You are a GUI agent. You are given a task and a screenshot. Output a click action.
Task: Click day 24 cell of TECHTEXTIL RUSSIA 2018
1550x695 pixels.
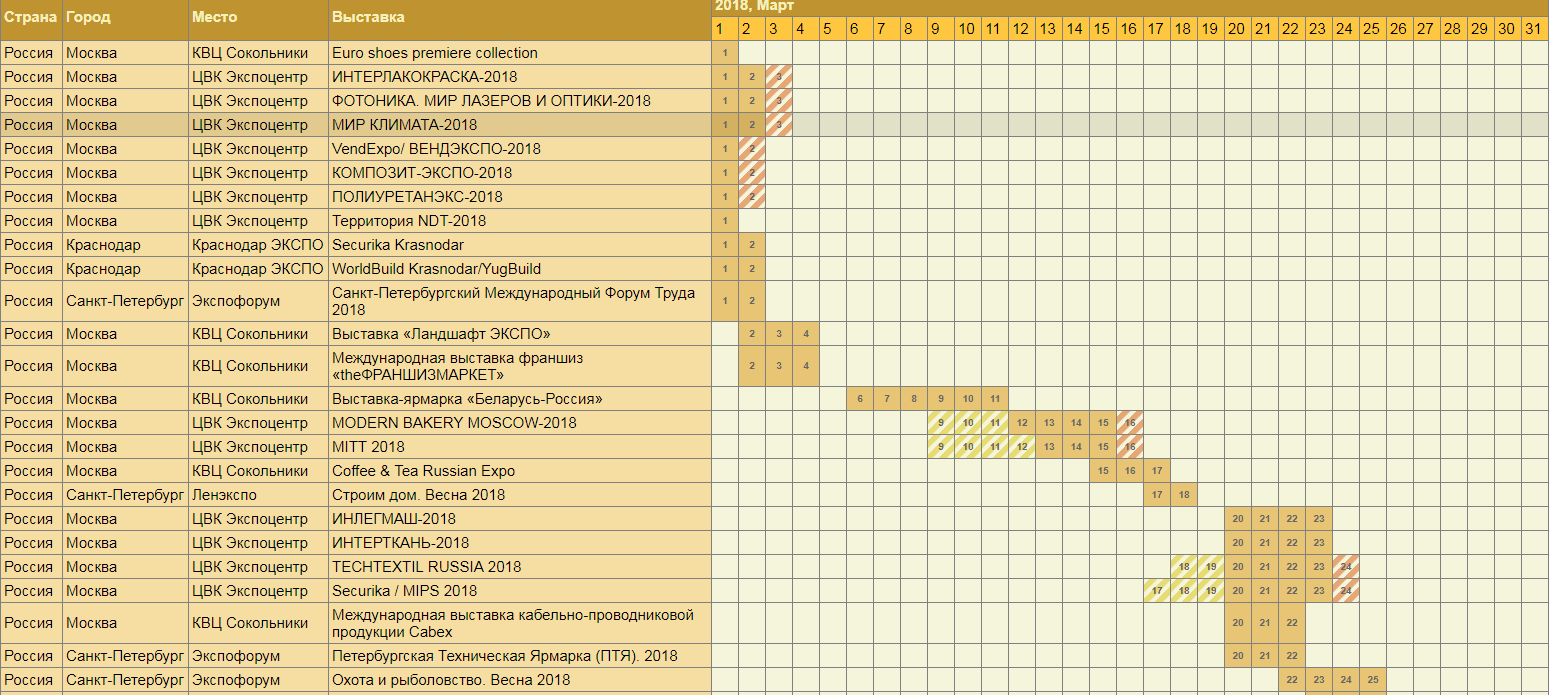(1345, 567)
